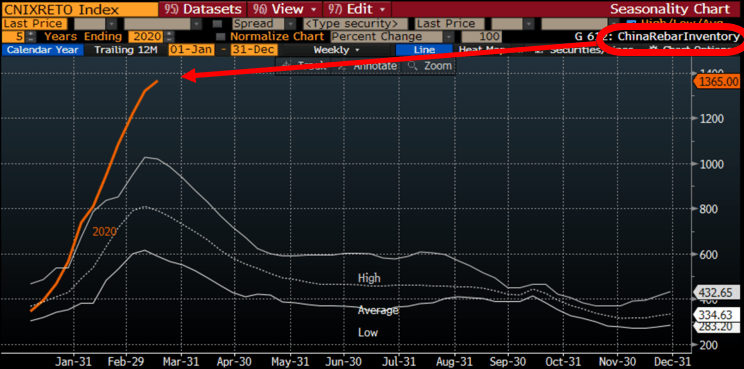Image resolution: width=744 pixels, height=369 pixels.
Task: Click the Low line label
Action: pyautogui.click(x=368, y=332)
